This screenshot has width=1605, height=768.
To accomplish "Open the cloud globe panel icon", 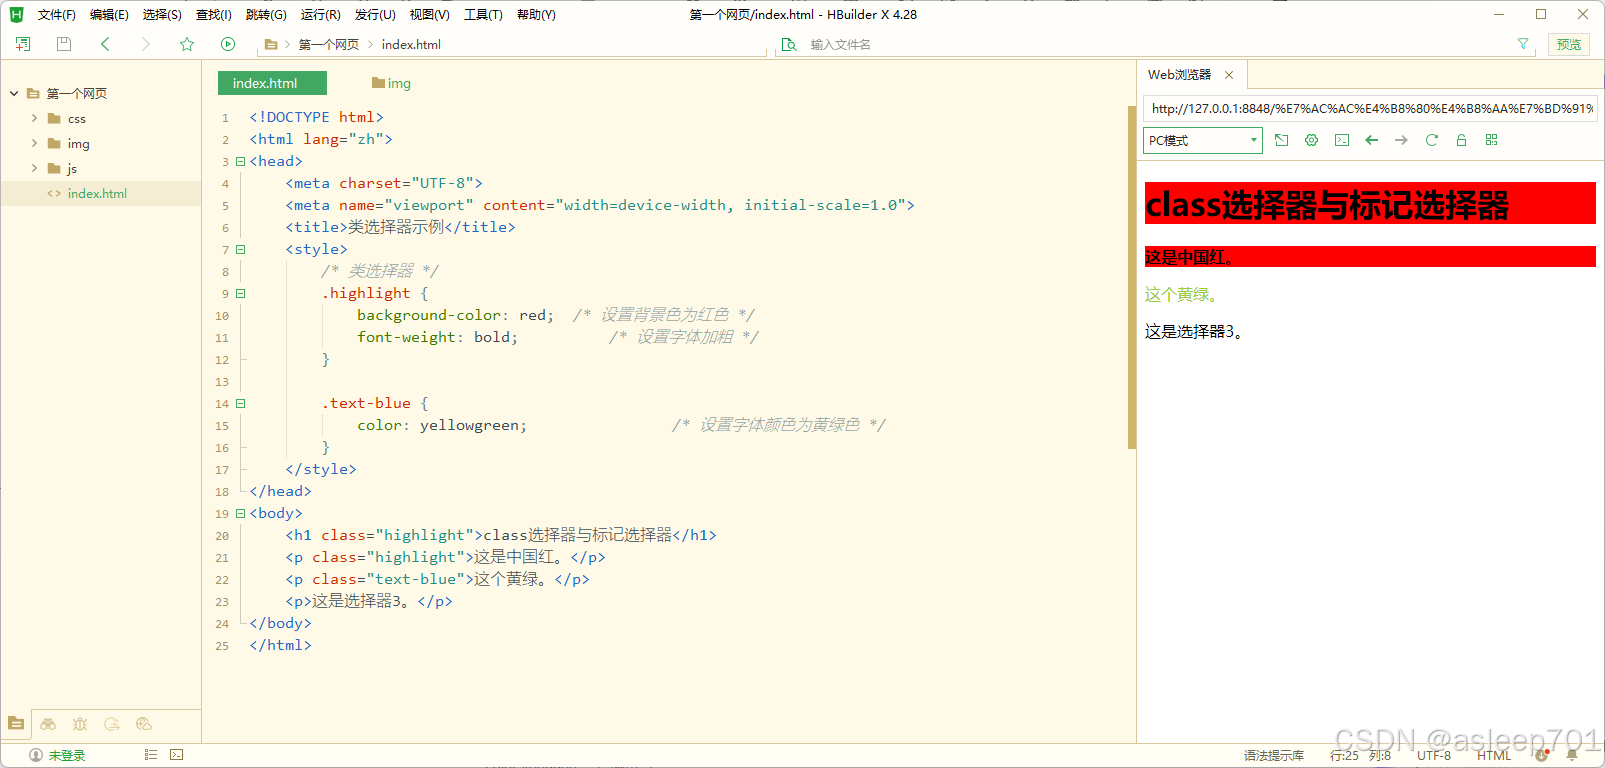I will 144,724.
